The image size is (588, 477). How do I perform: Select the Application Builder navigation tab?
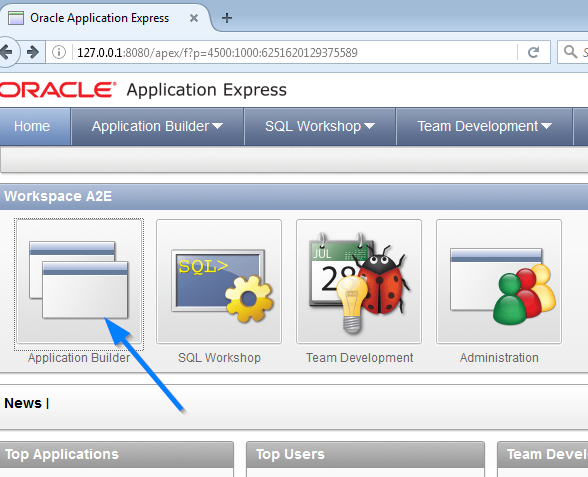coord(158,126)
